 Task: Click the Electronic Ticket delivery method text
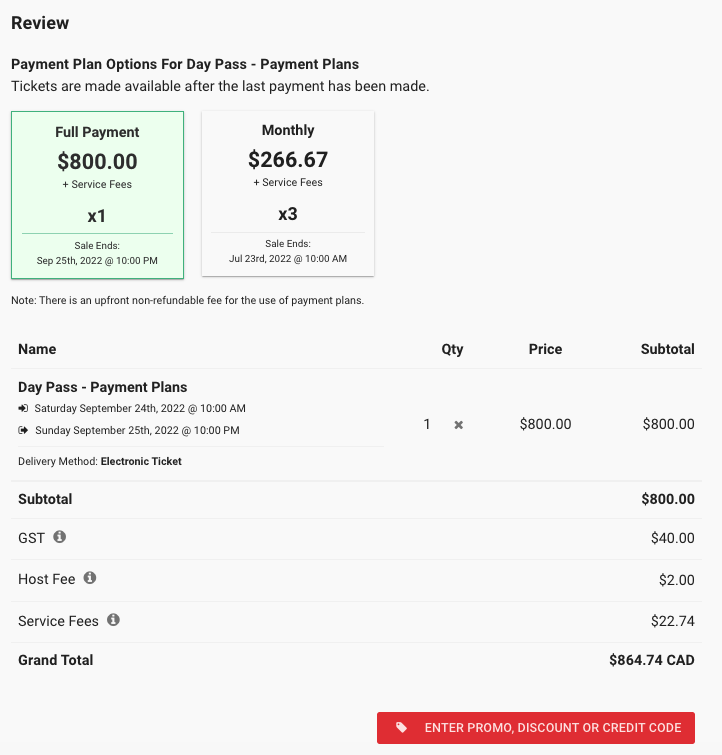click(141, 461)
